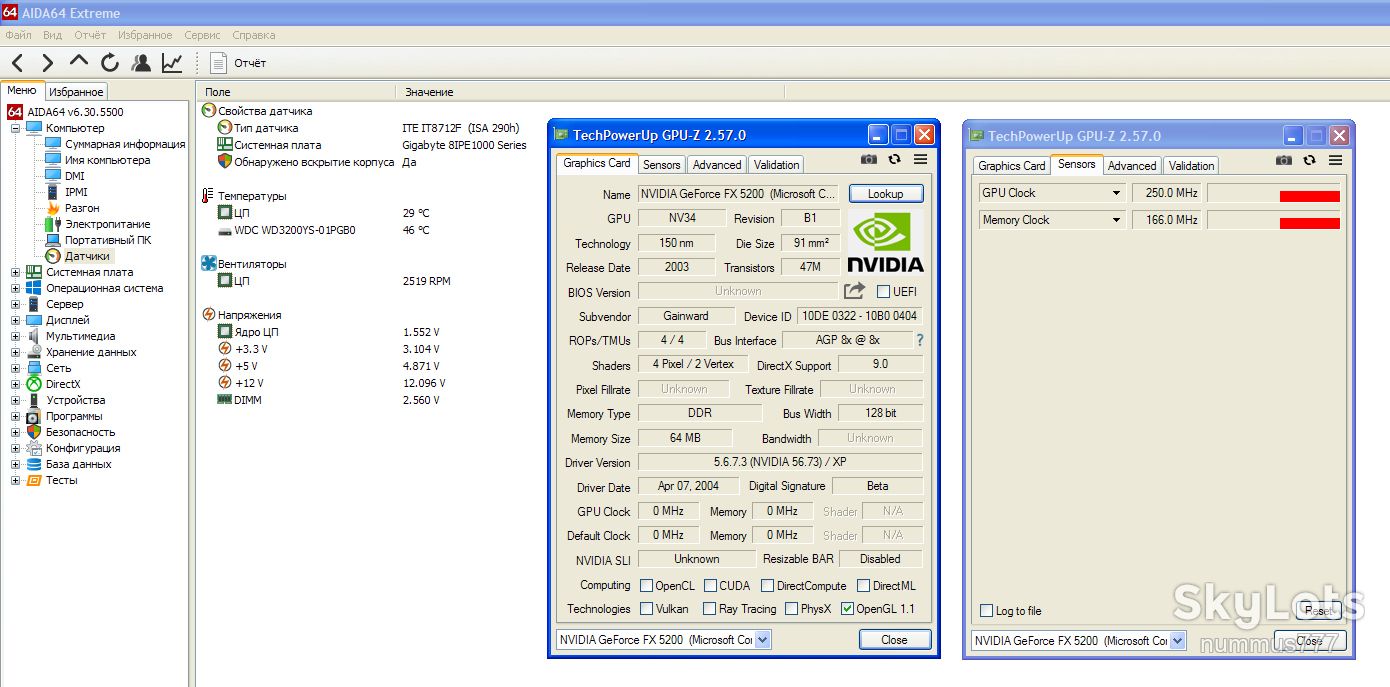Click the BIOS export share icon
The image size is (1390, 687).
click(854, 291)
